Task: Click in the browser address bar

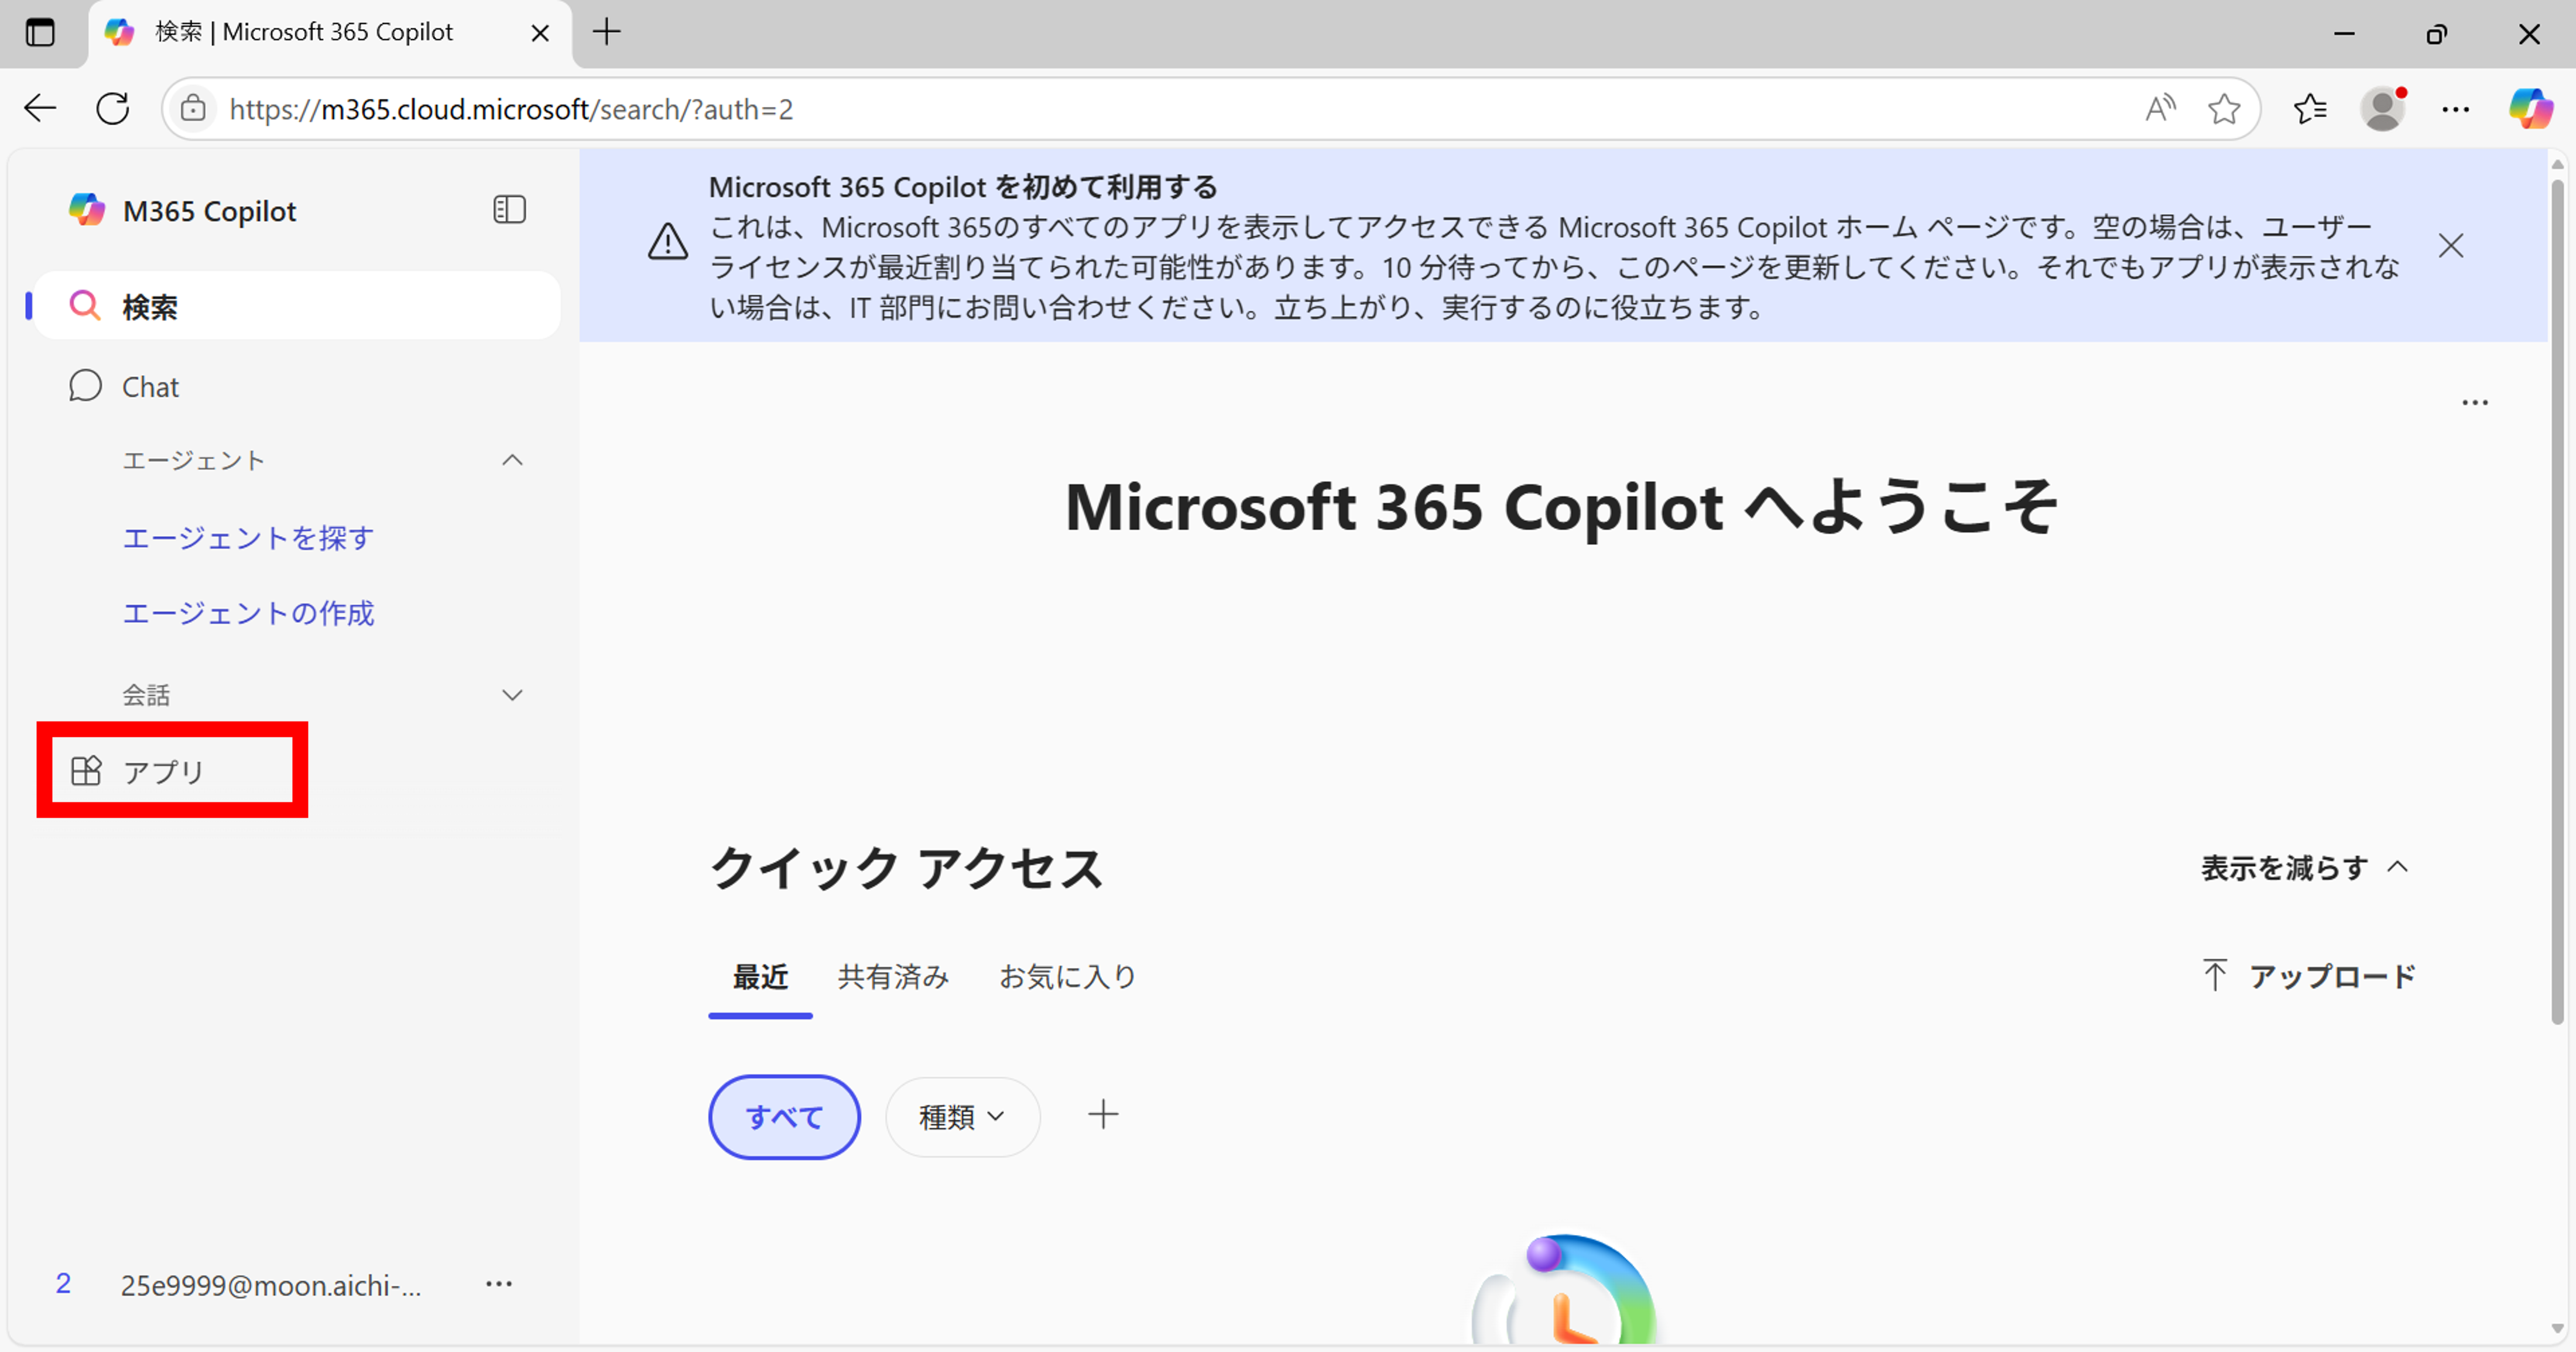Action: tap(700, 108)
